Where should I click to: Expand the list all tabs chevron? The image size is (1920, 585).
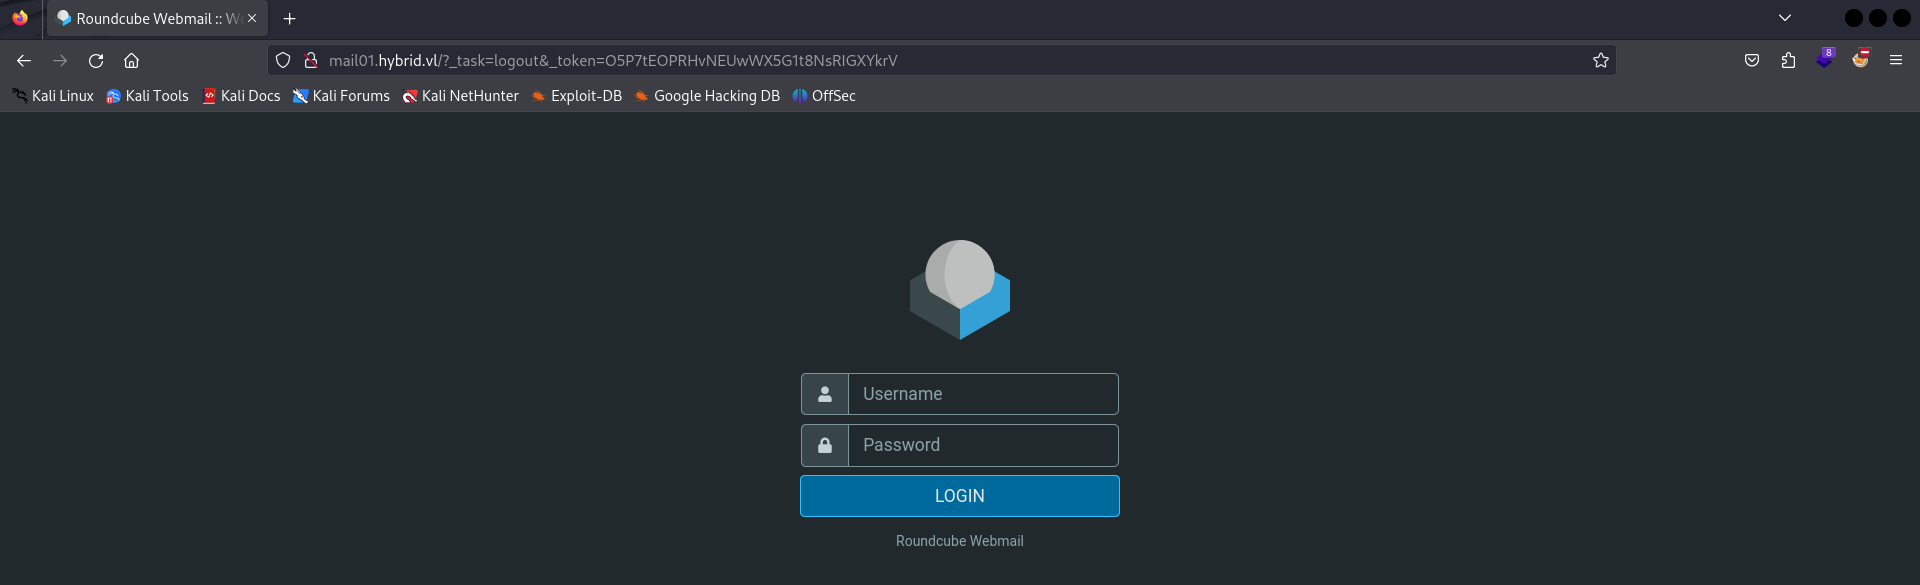(1784, 18)
